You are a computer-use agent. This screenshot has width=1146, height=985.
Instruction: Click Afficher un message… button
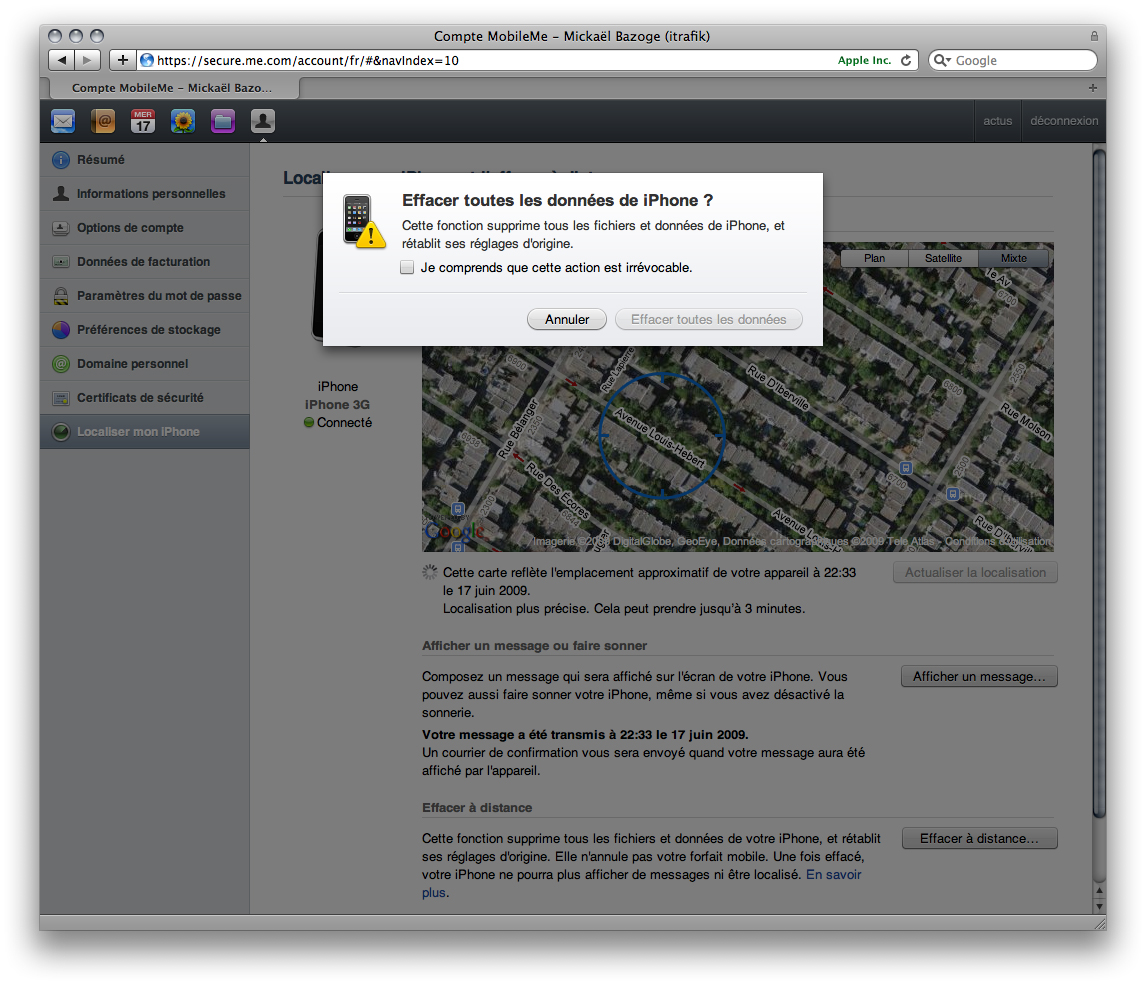[979, 677]
